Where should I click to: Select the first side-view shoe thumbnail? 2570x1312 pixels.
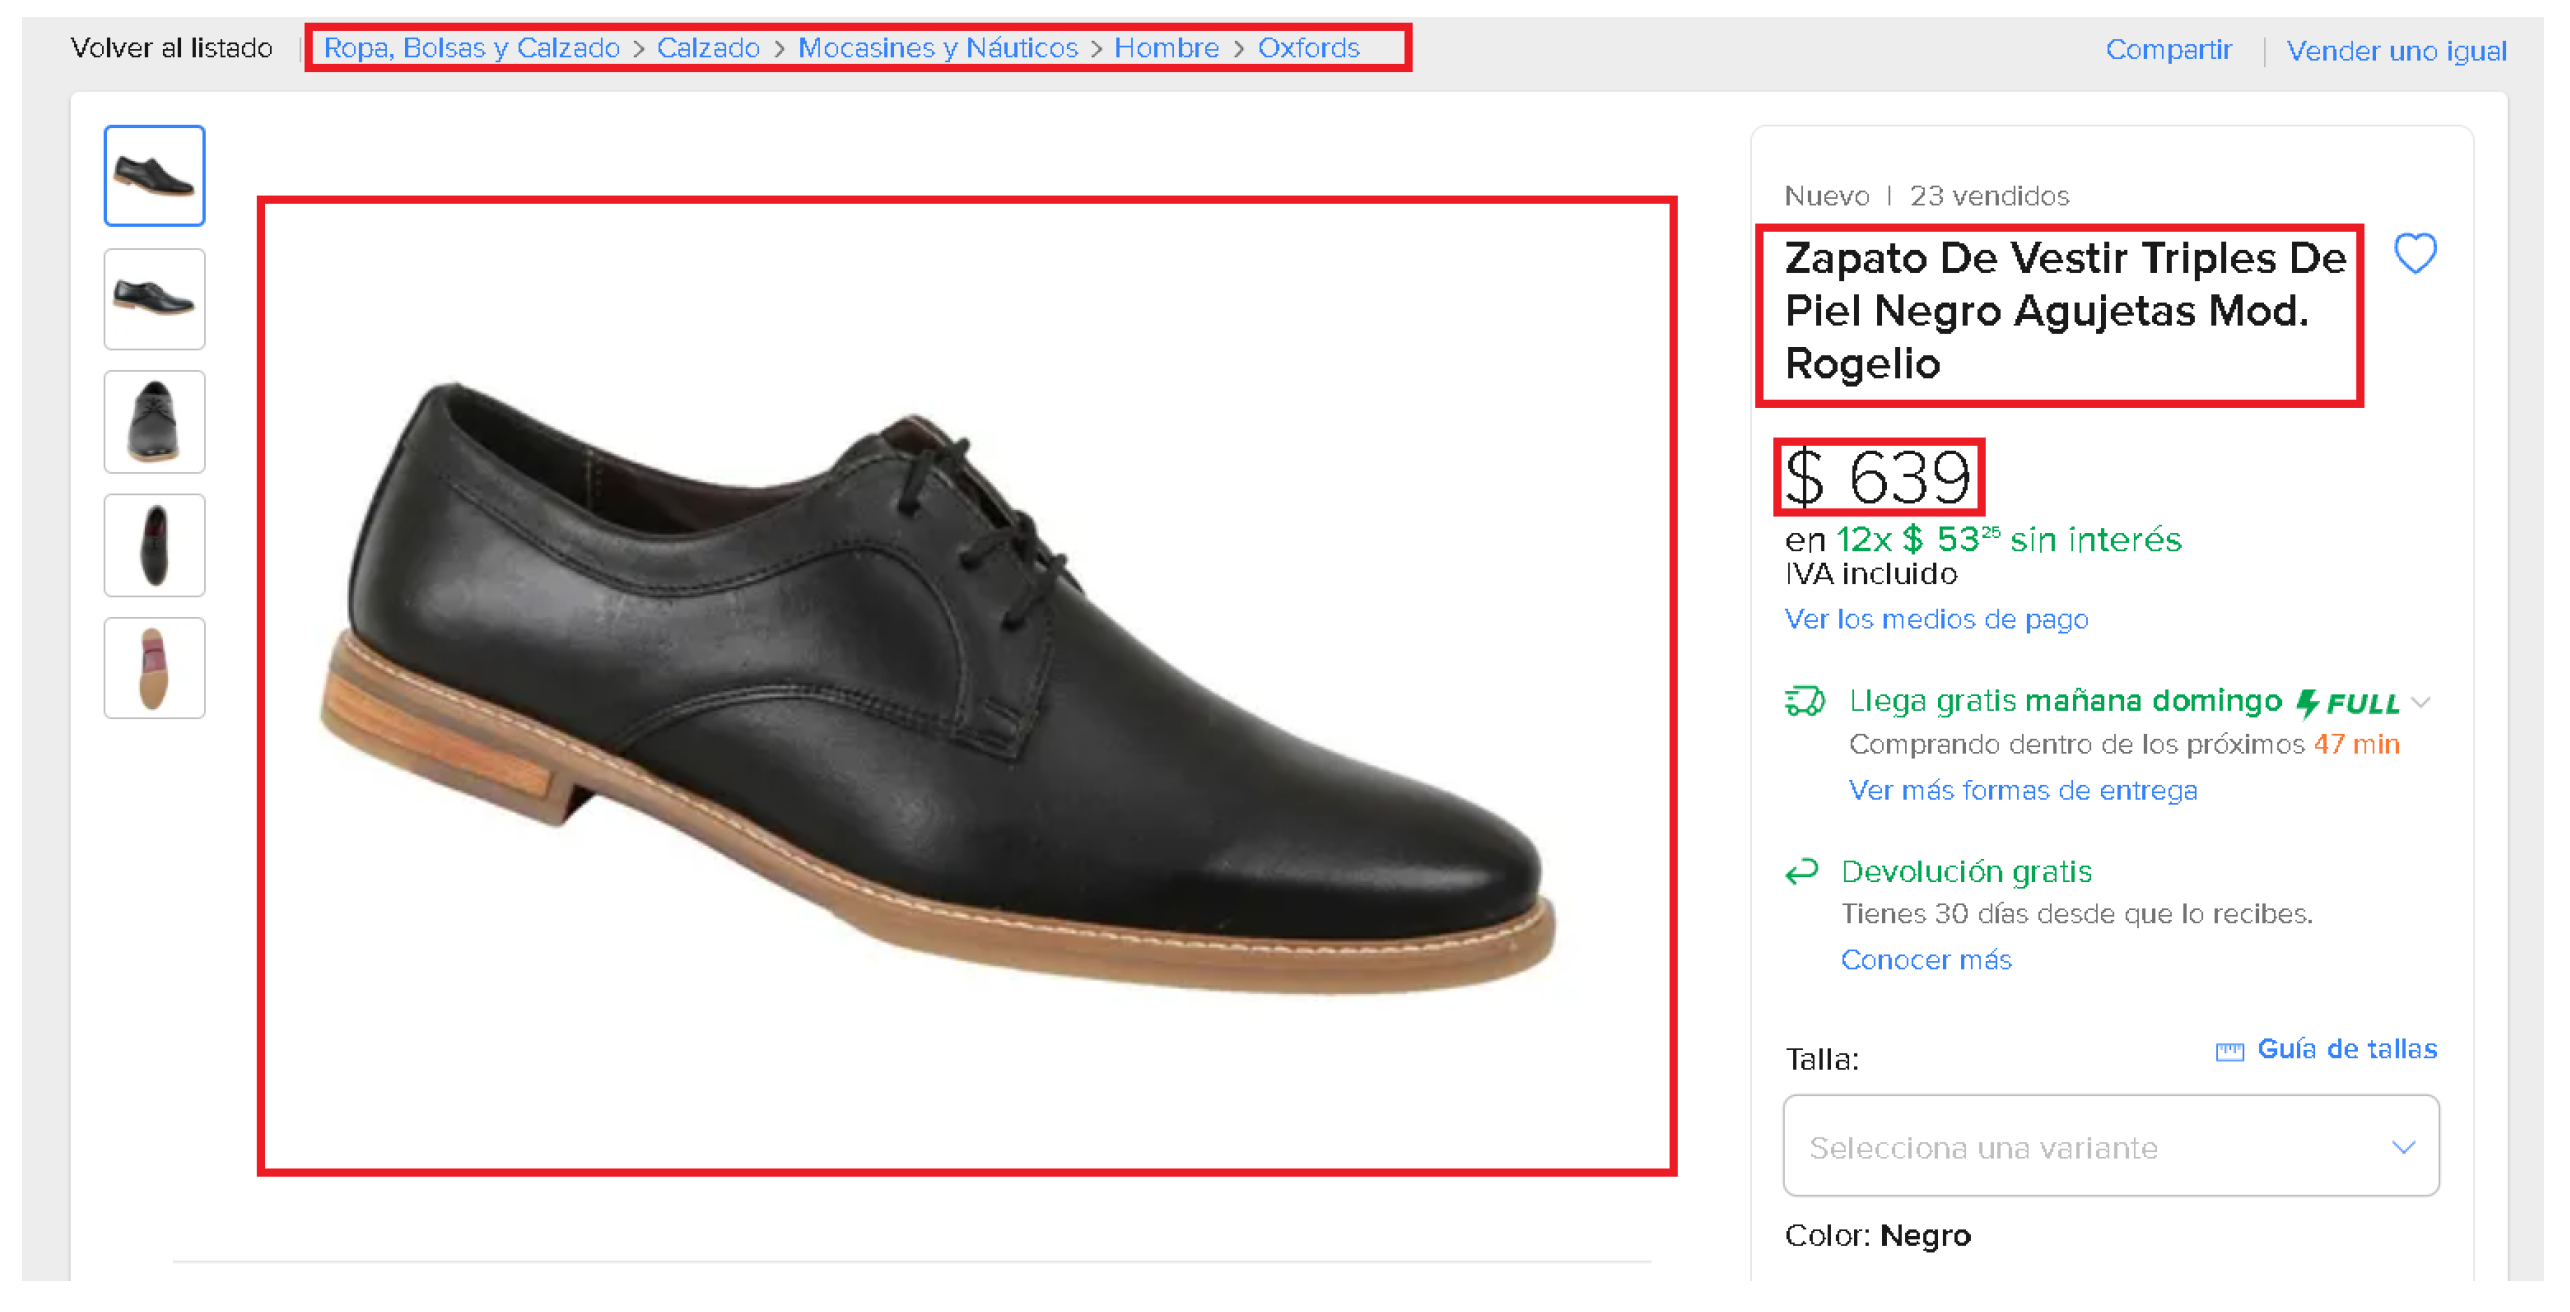click(154, 176)
